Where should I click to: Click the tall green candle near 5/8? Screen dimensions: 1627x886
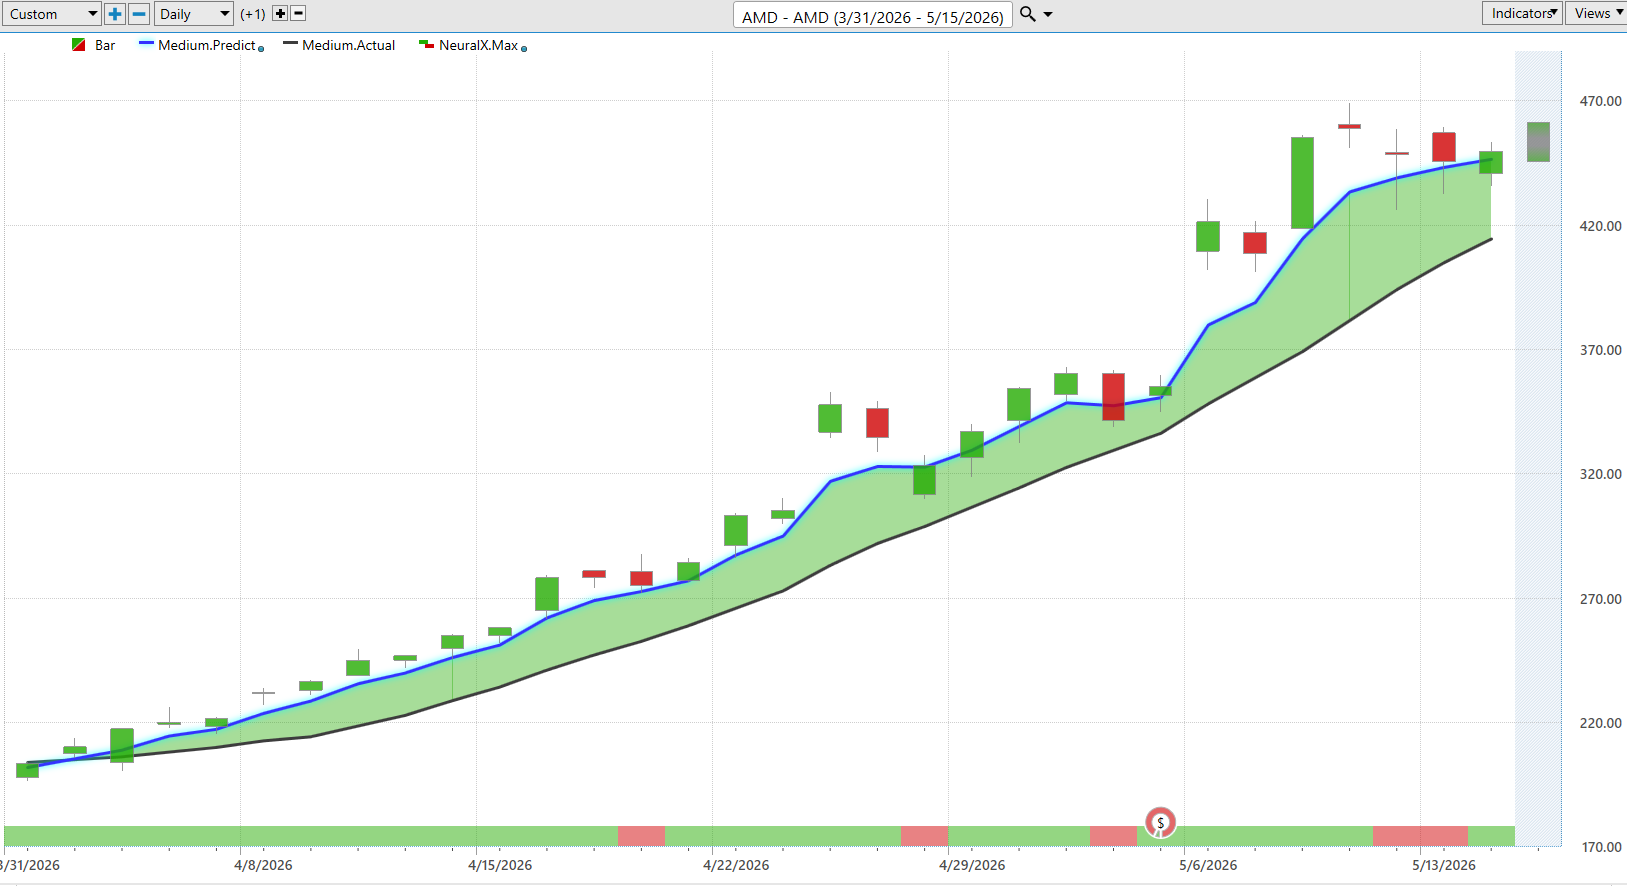tap(1302, 183)
